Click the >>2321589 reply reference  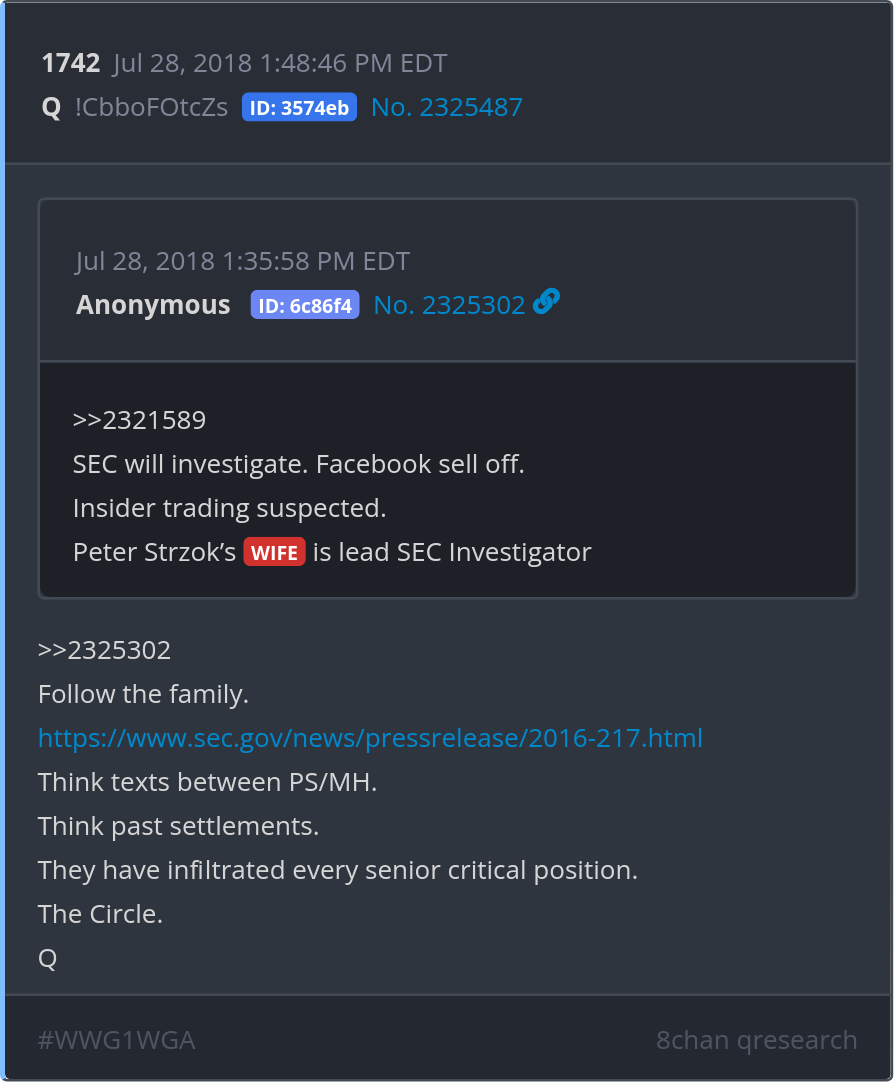pos(139,420)
